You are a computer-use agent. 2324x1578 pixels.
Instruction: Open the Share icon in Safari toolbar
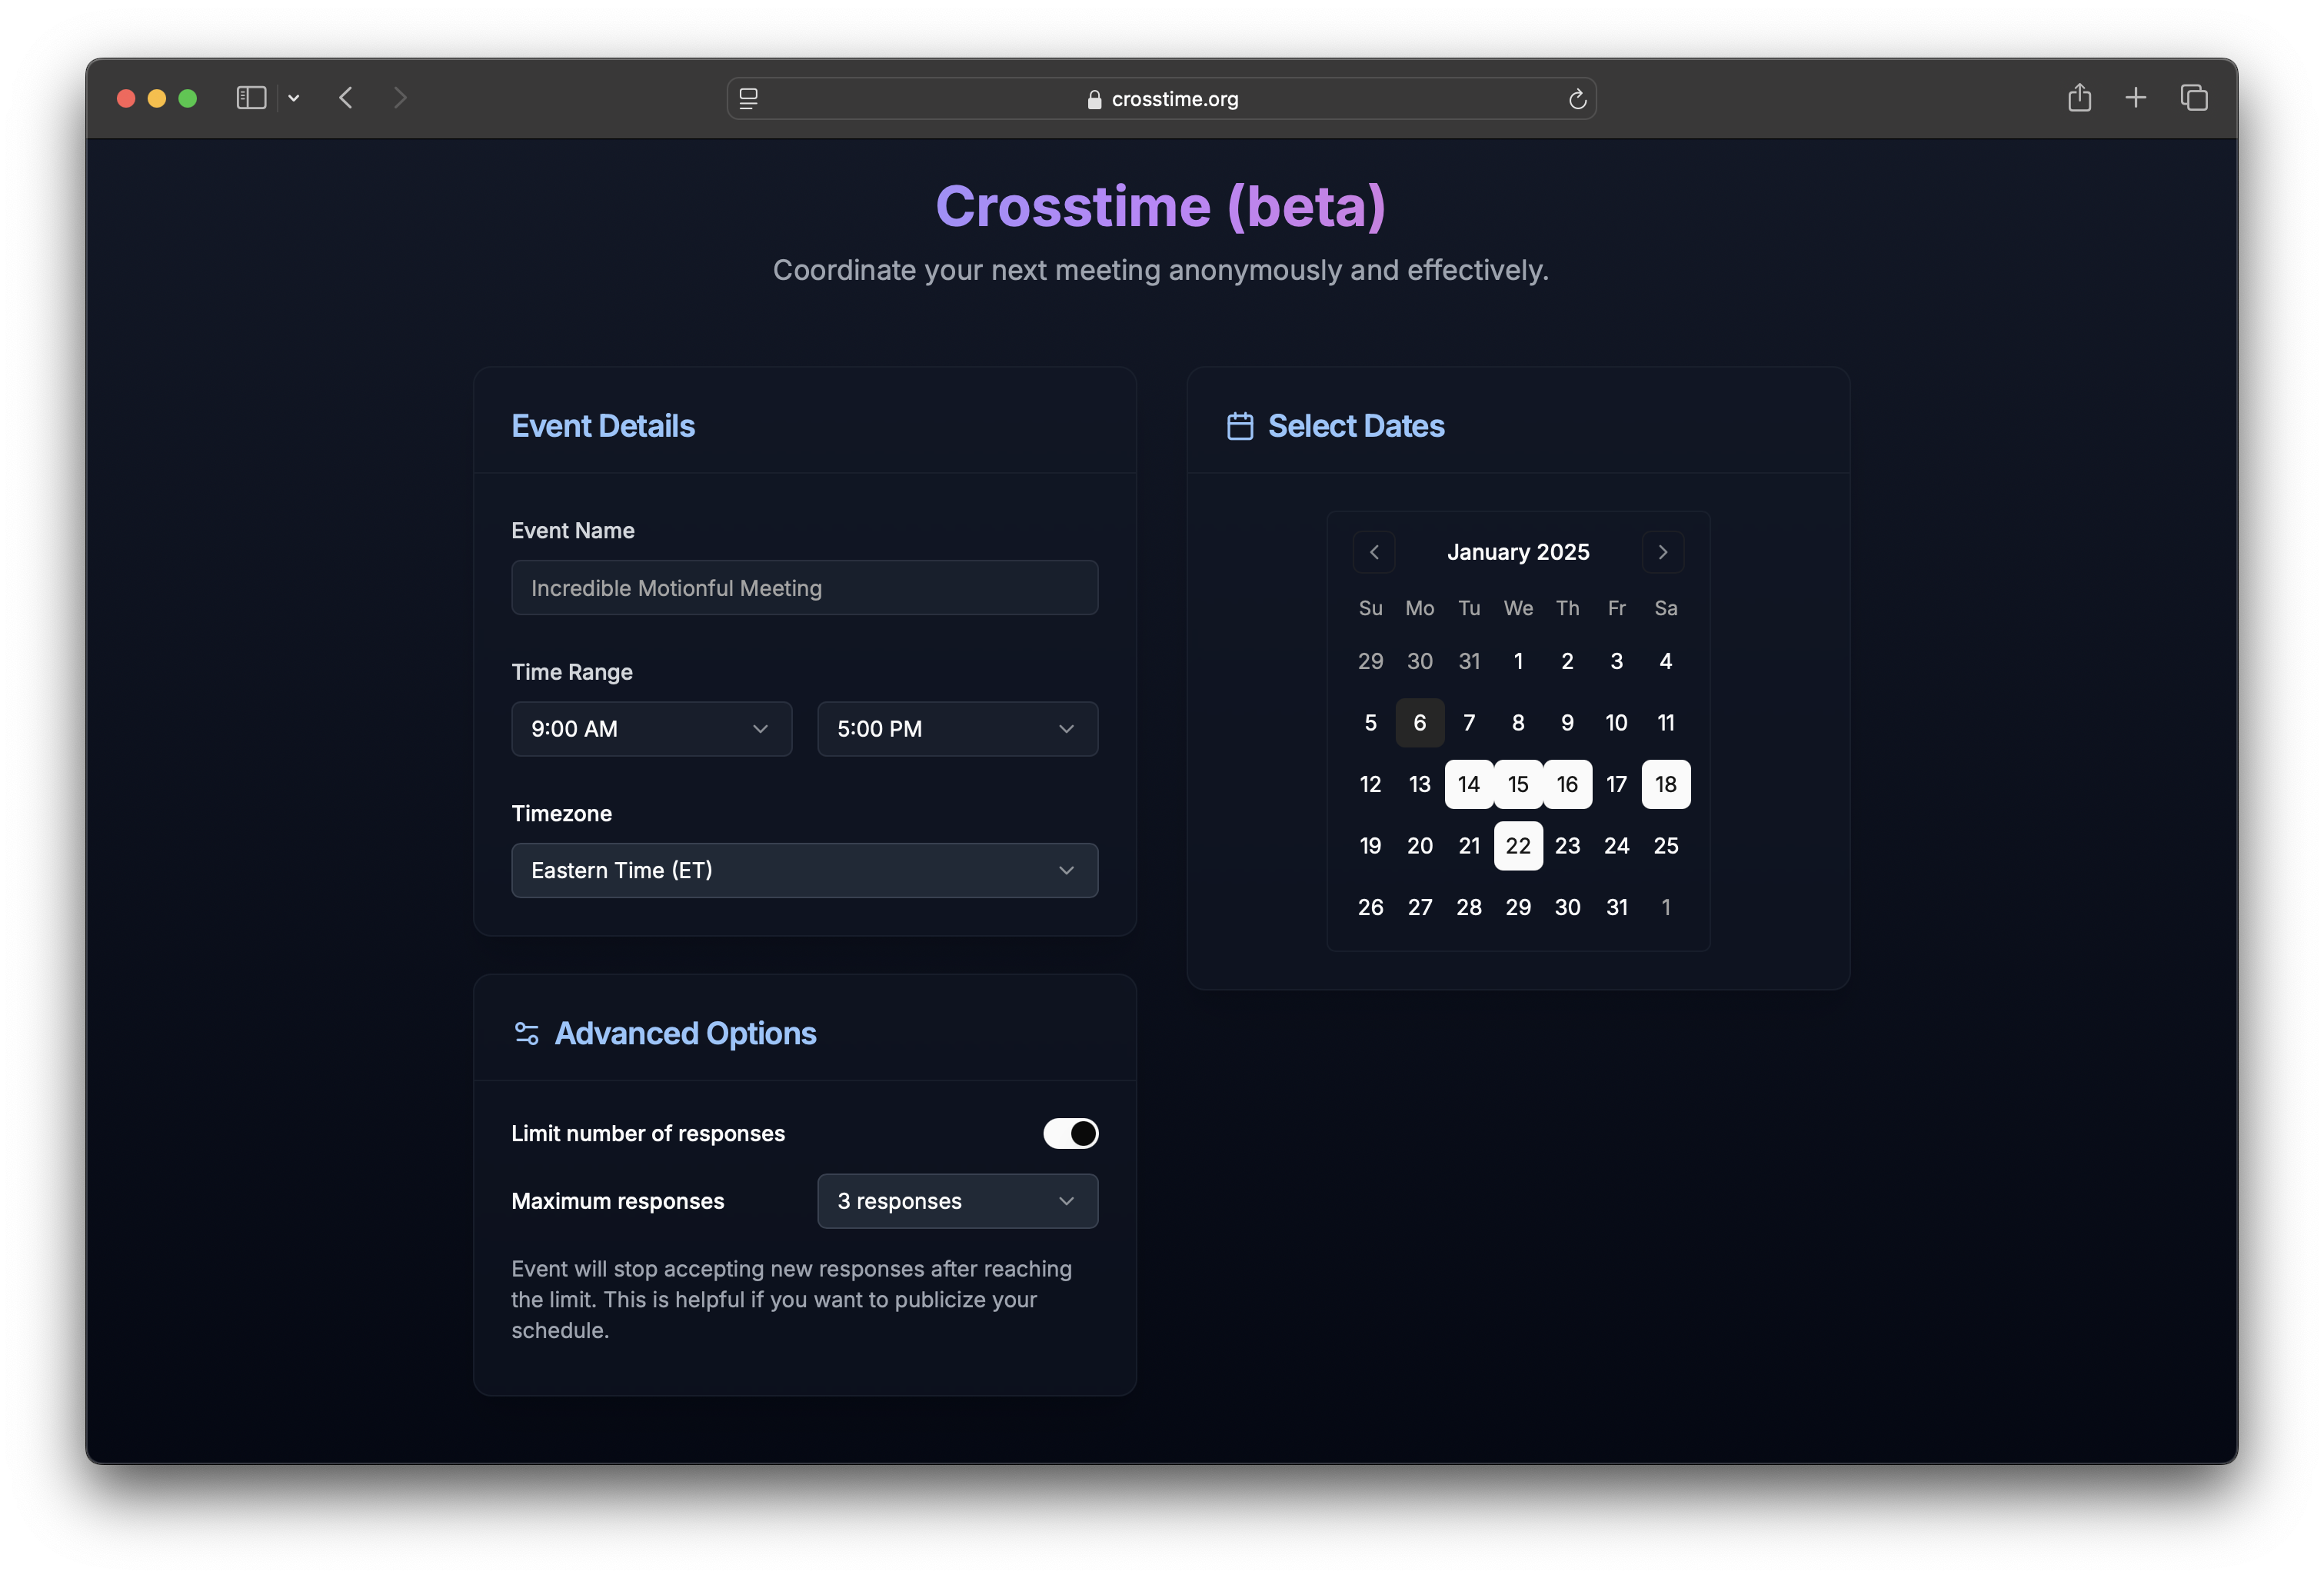tap(2079, 97)
